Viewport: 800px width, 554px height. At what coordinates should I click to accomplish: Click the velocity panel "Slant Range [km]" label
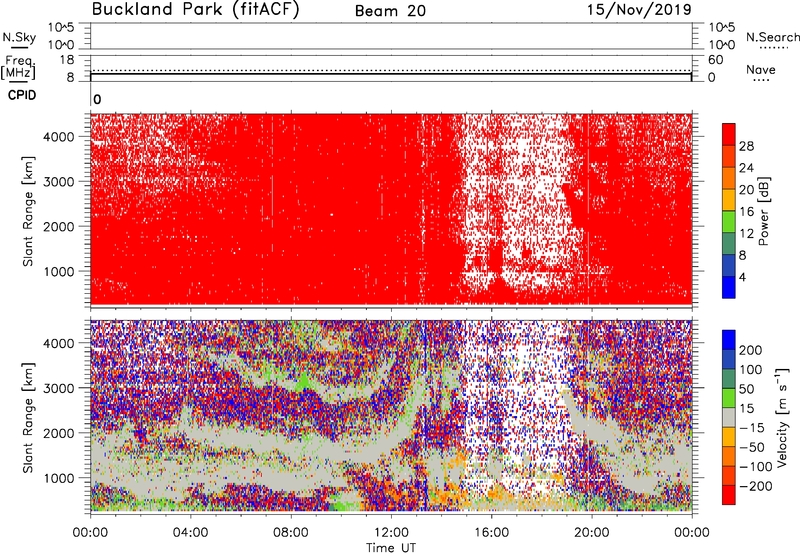[x=28, y=418]
